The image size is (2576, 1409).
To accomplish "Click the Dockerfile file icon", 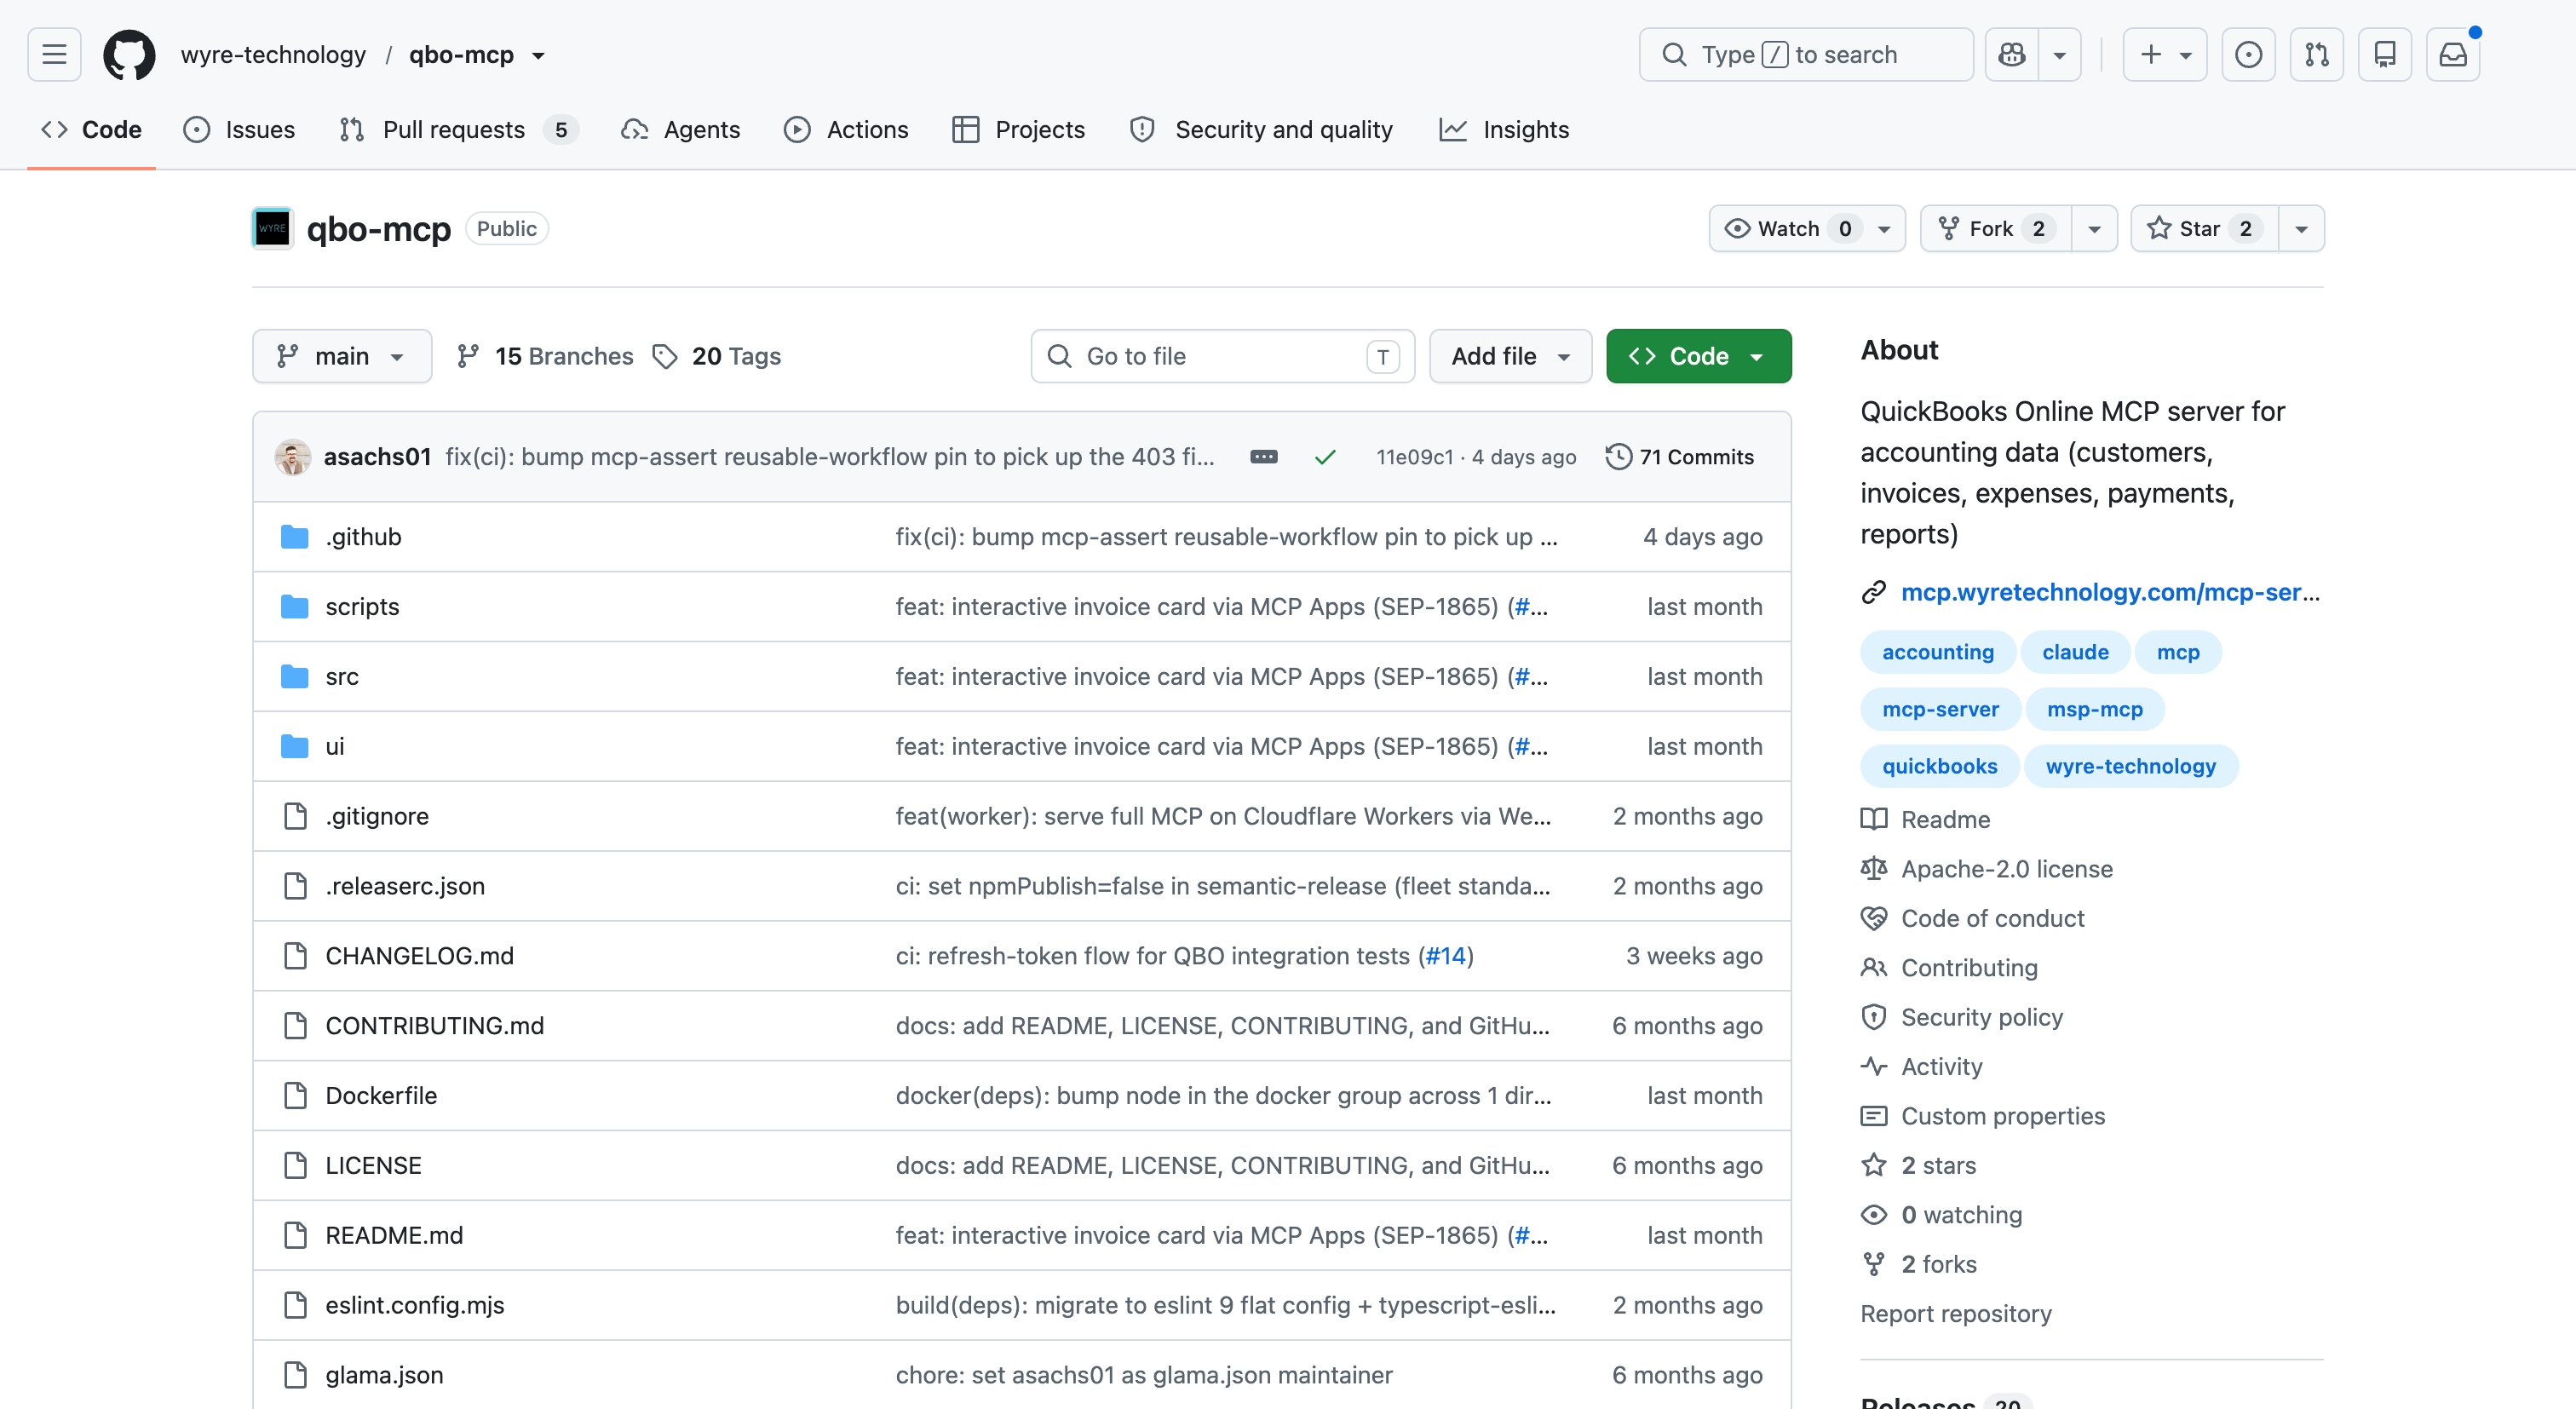I will point(295,1096).
